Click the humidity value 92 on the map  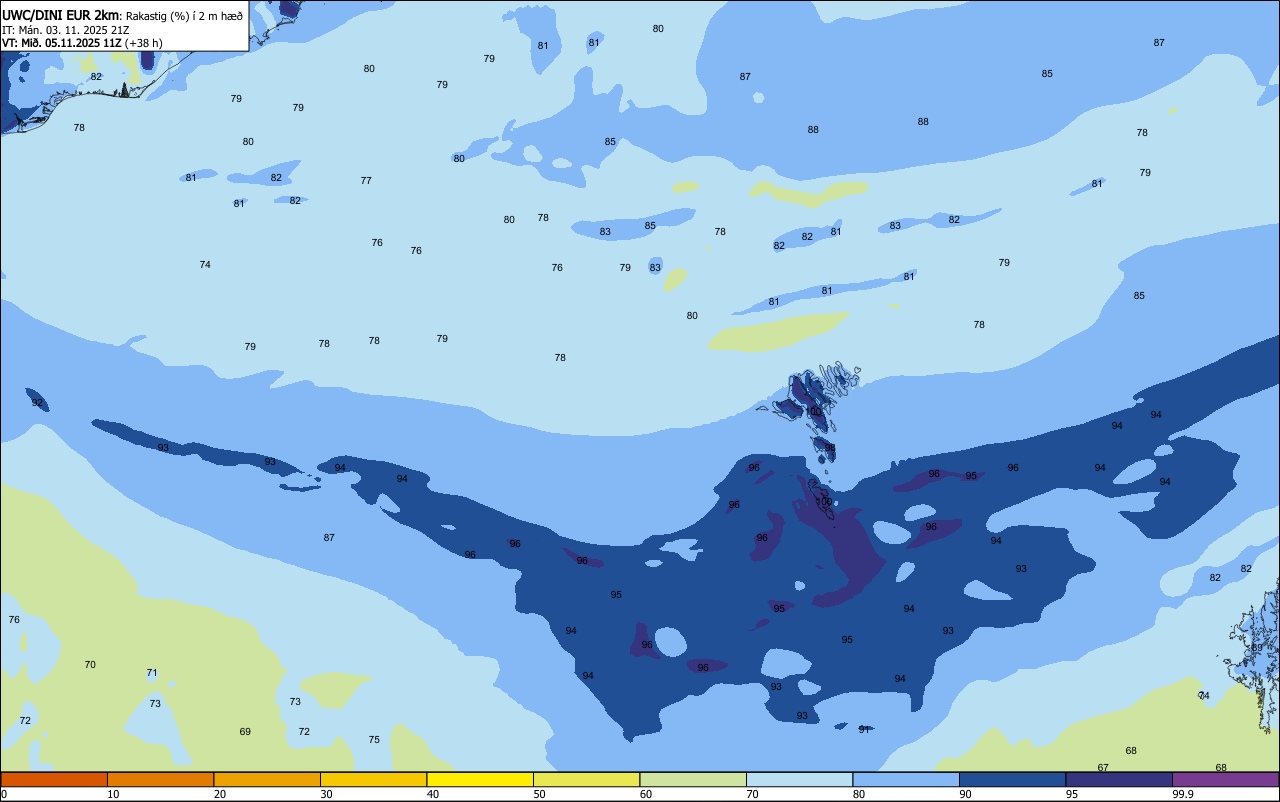pyautogui.click(x=37, y=403)
